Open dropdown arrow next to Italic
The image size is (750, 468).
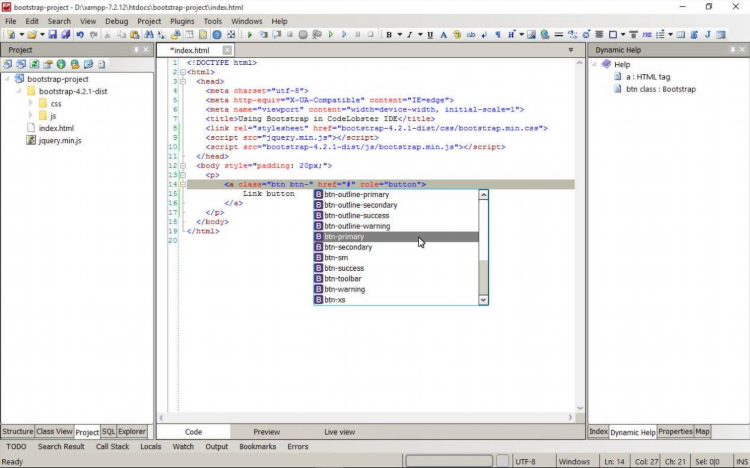[x=420, y=34]
